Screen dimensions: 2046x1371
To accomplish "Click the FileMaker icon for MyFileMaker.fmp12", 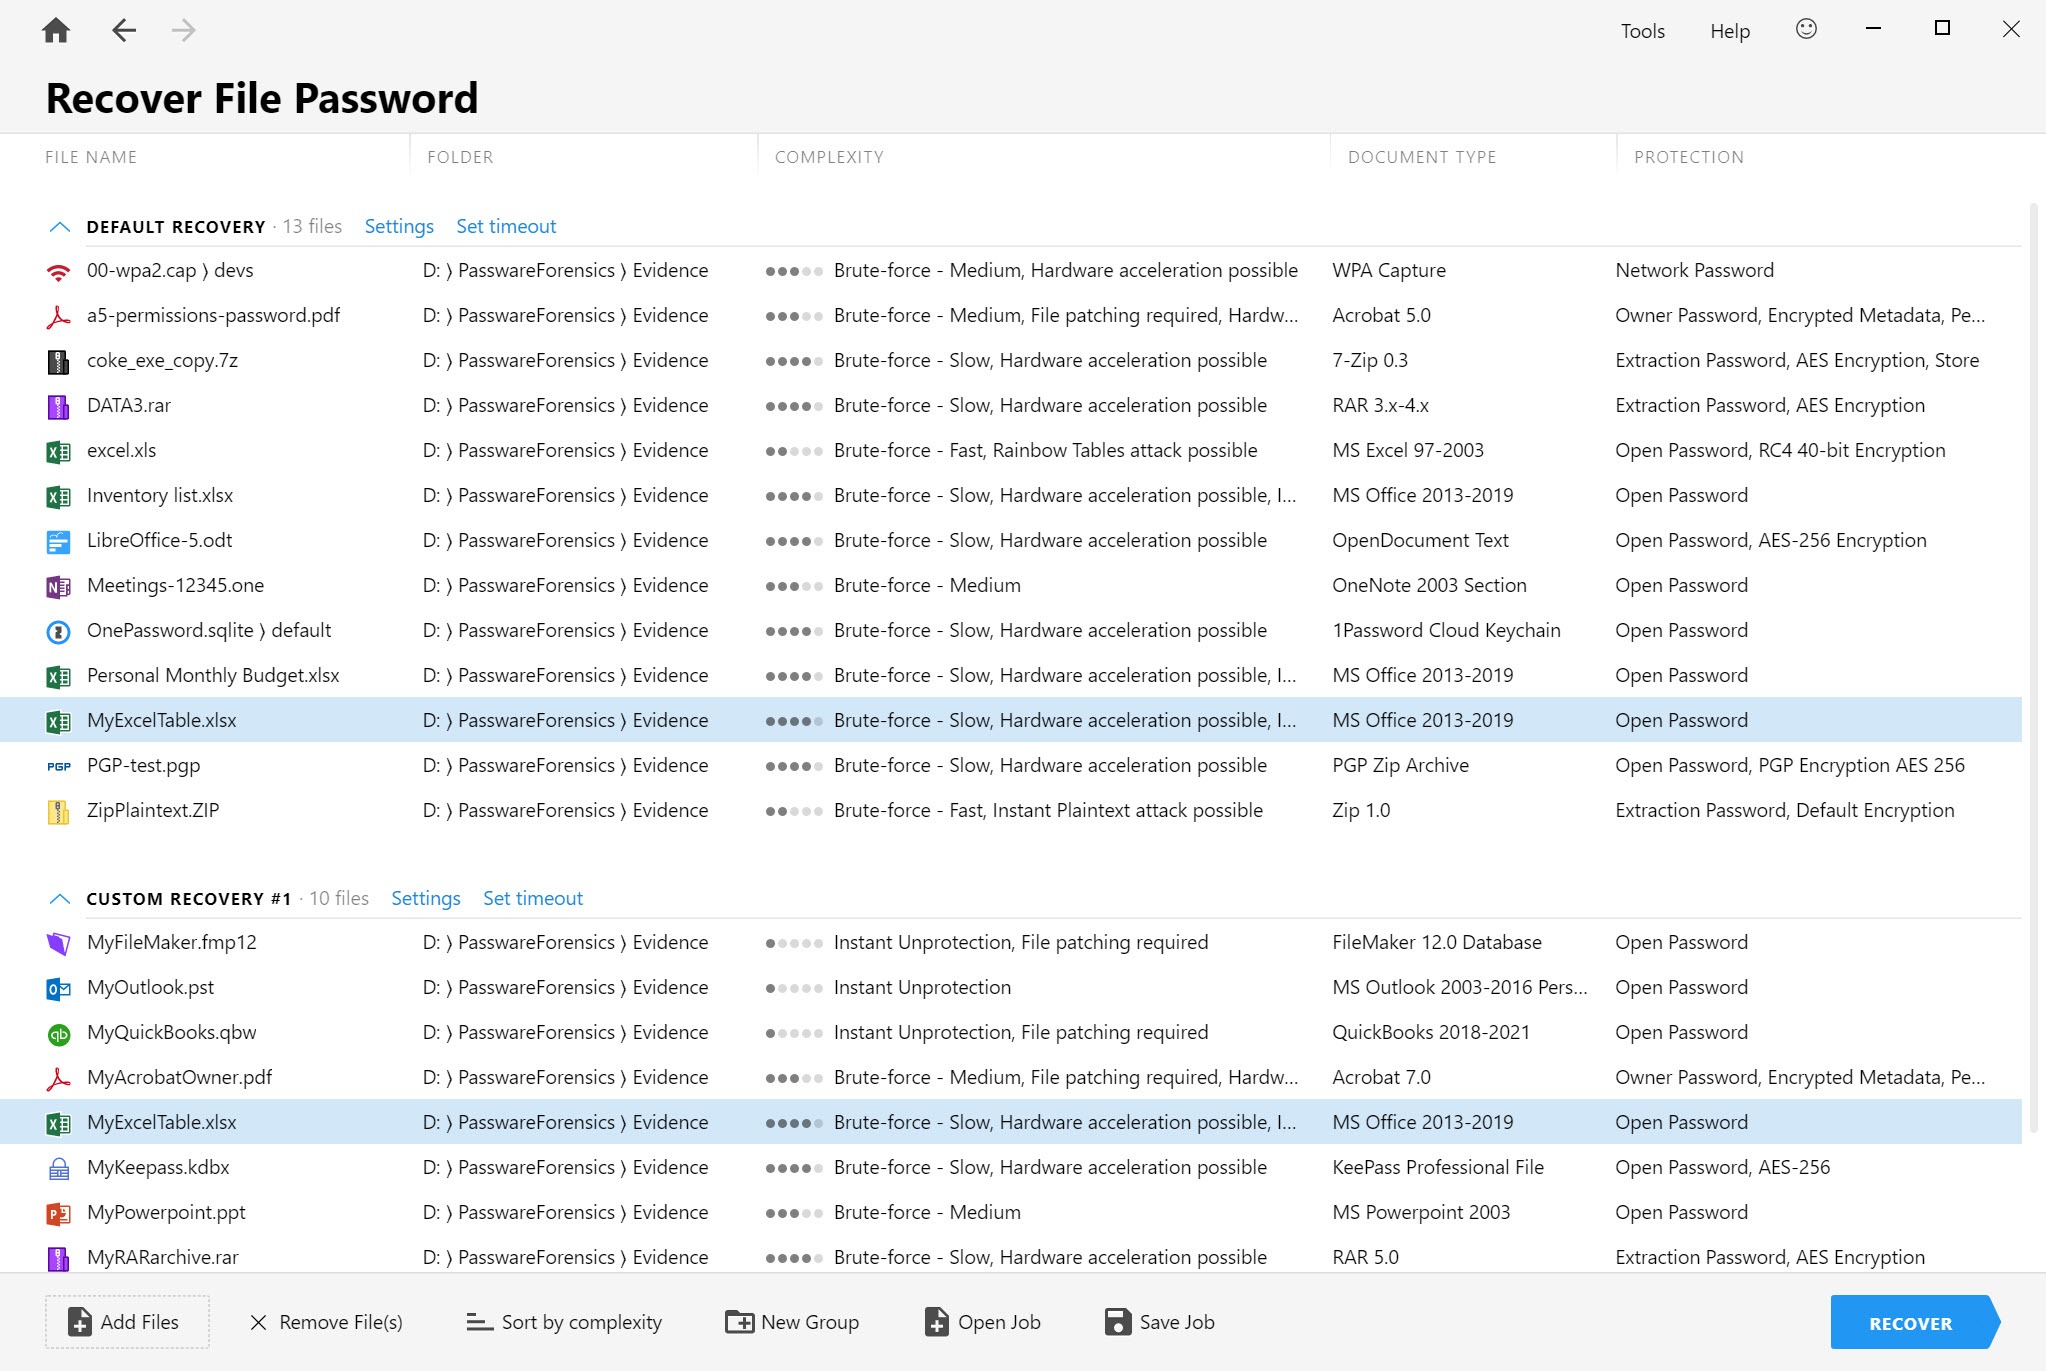I will click(x=59, y=943).
